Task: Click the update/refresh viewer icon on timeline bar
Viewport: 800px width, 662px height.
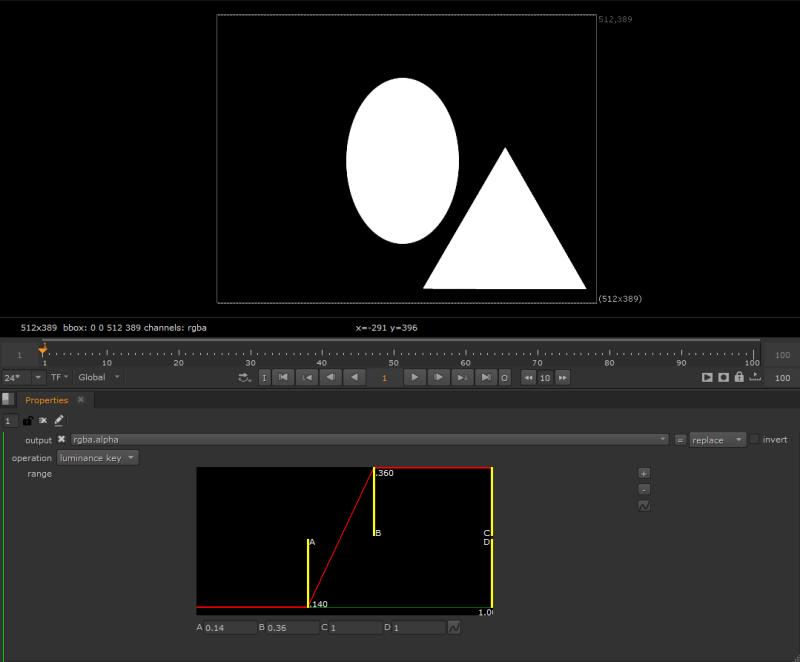Action: [x=242, y=377]
